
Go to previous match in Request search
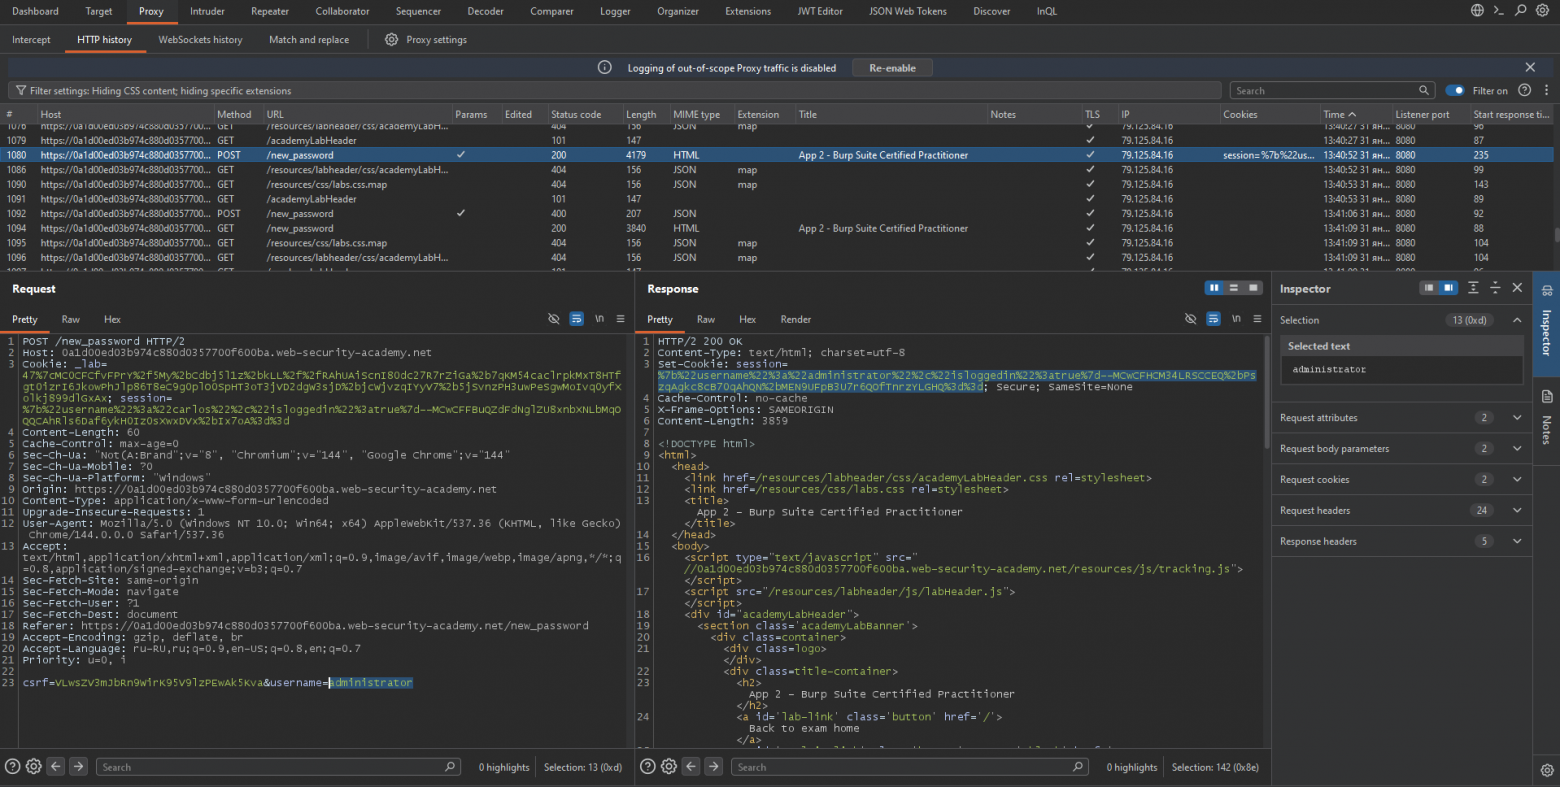click(56, 767)
